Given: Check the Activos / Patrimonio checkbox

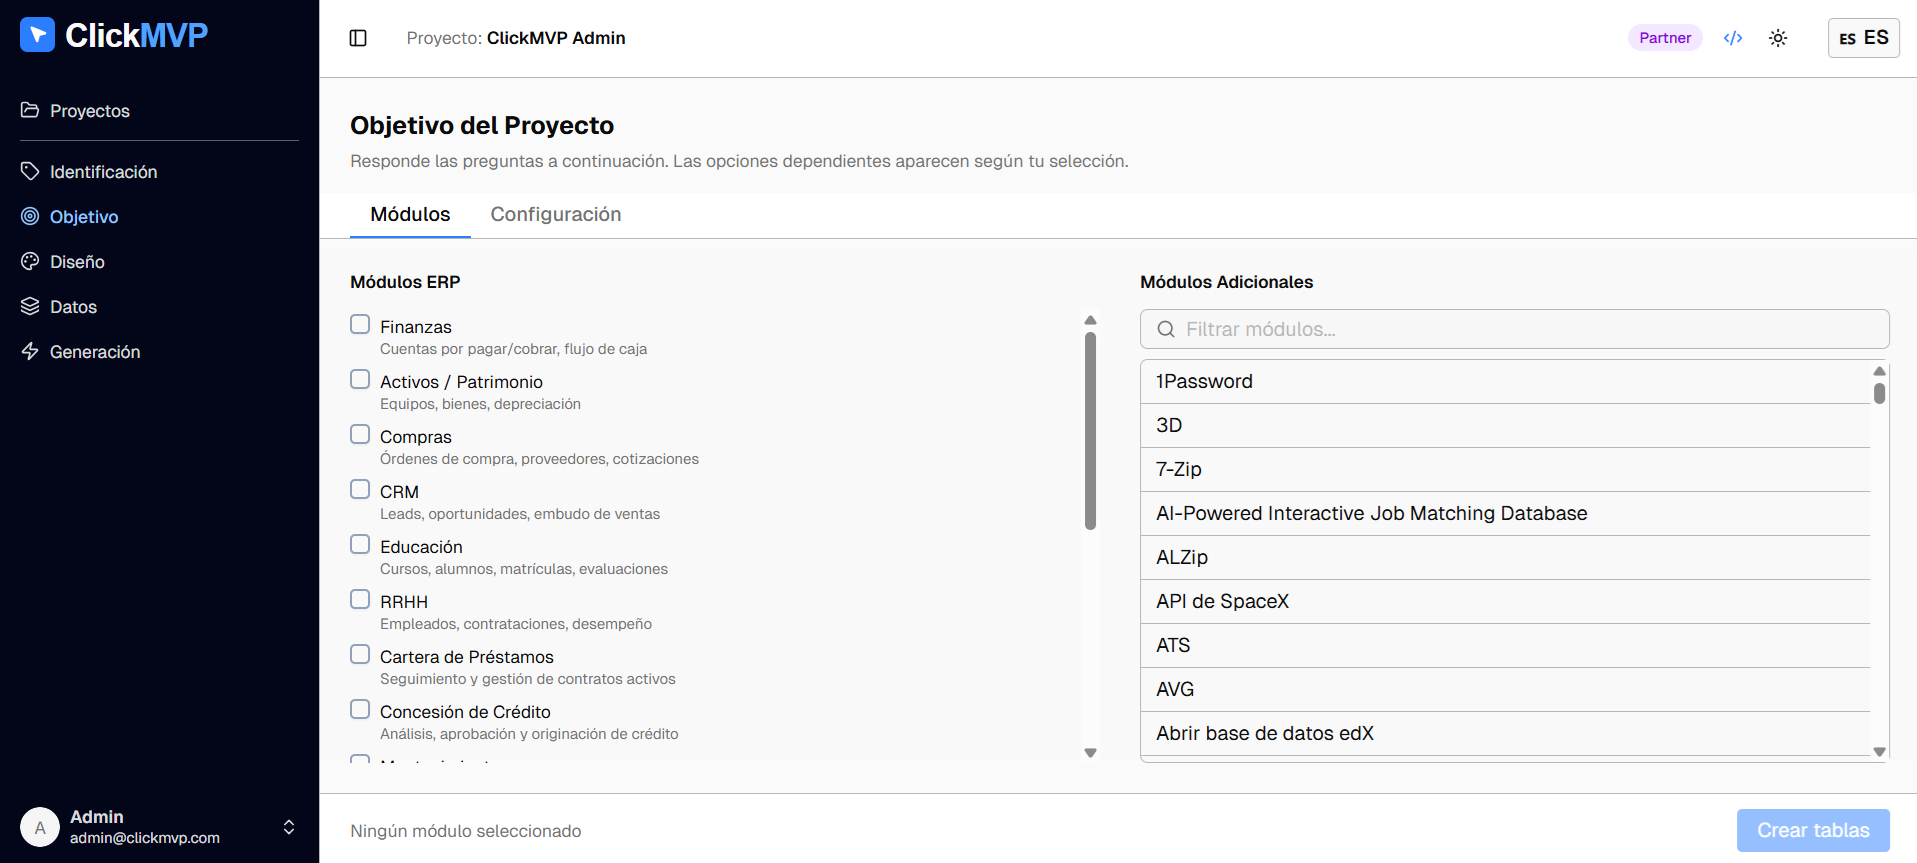Looking at the screenshot, I should click(360, 379).
